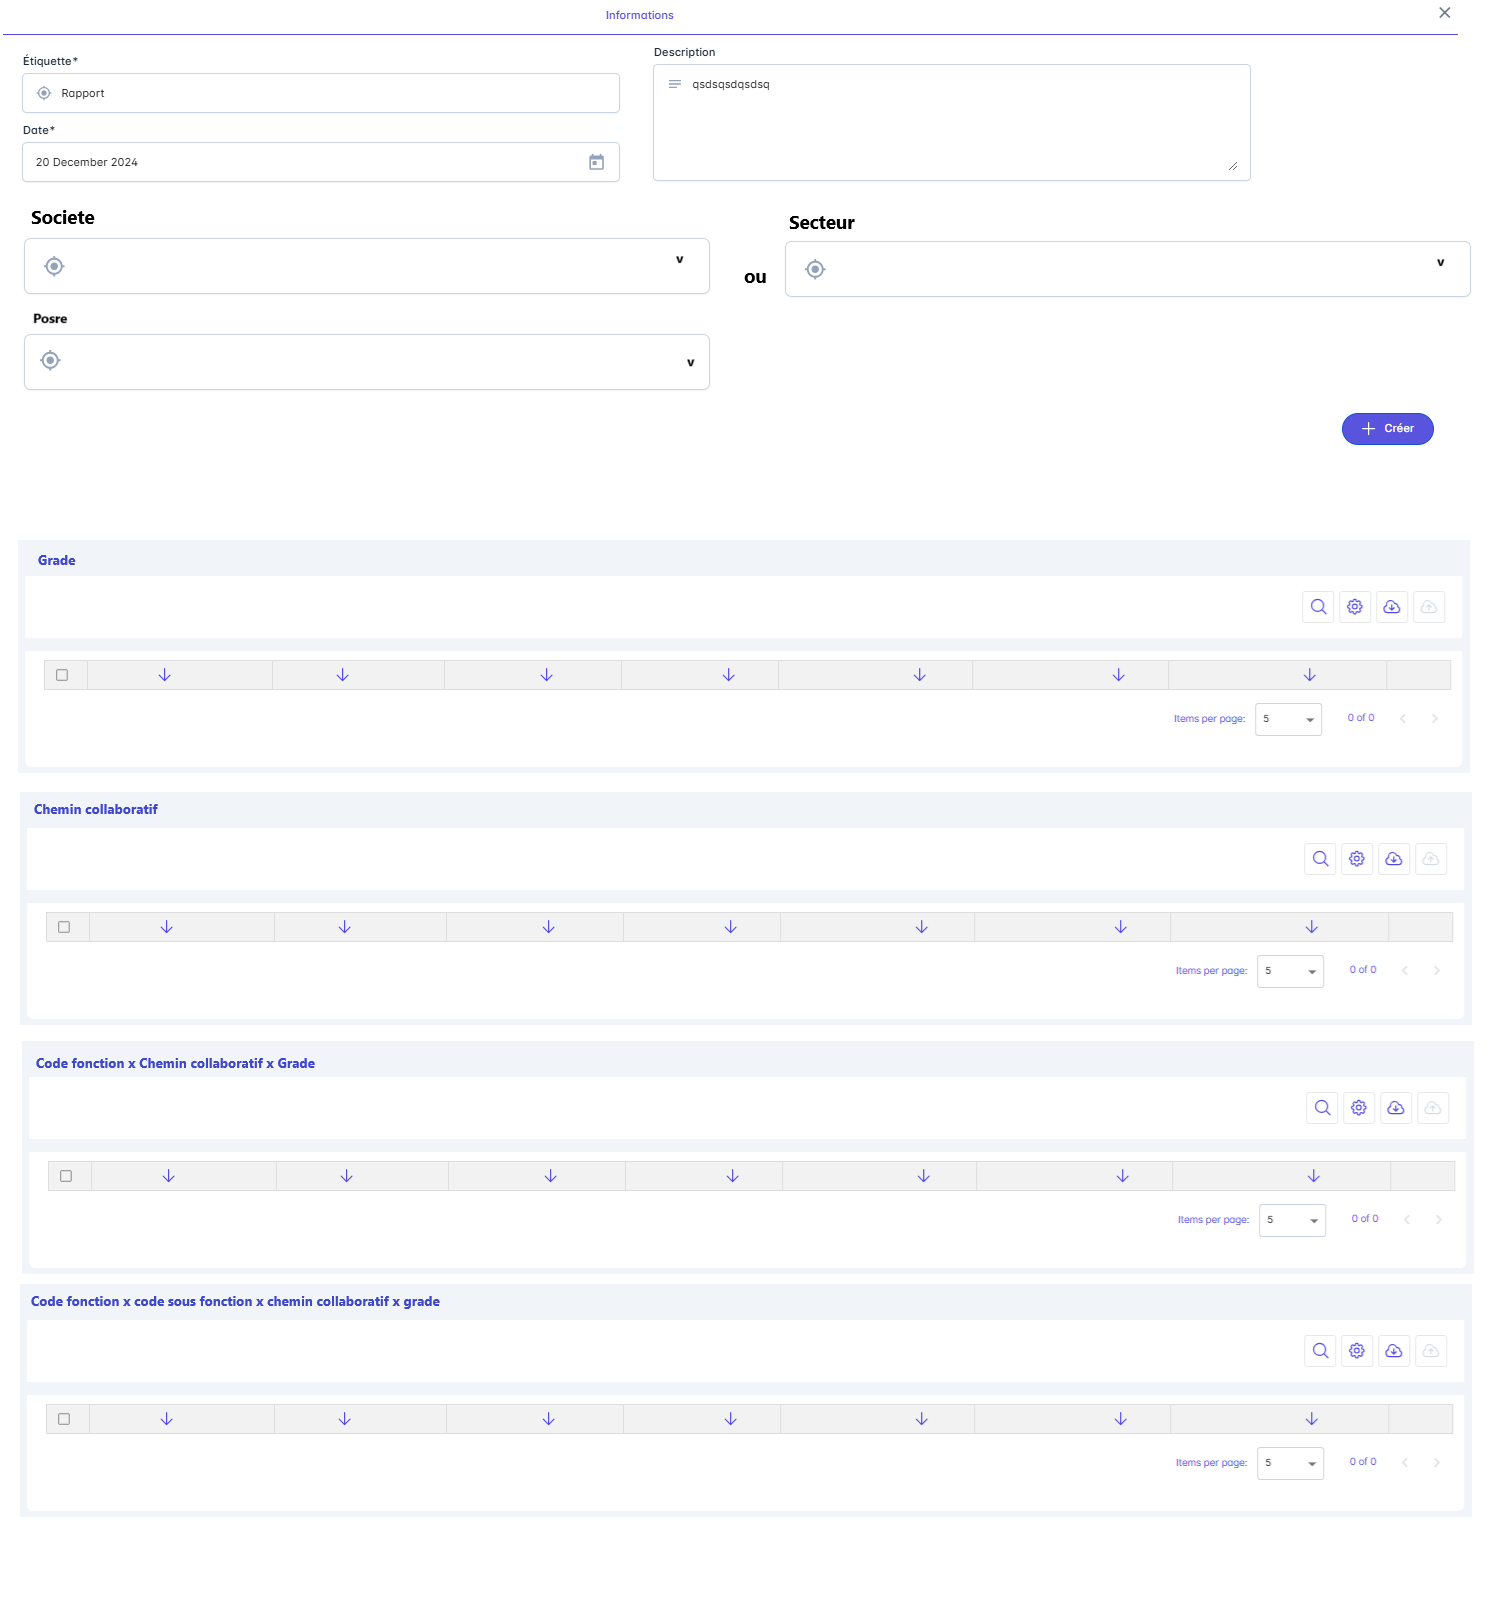Tick select-all checkbox in Code fonction x Chemin collaboratif x Grade table

pos(66,1176)
